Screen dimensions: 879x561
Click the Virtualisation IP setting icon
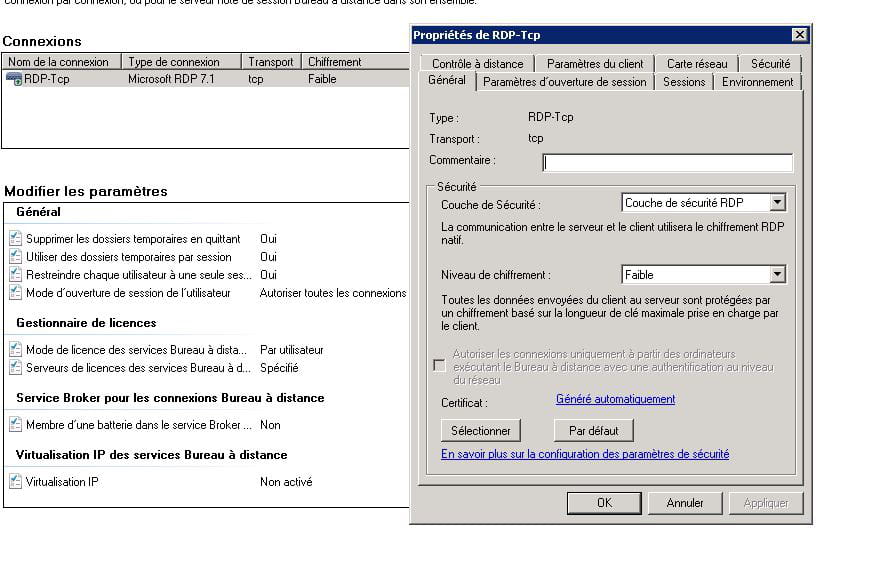point(16,482)
